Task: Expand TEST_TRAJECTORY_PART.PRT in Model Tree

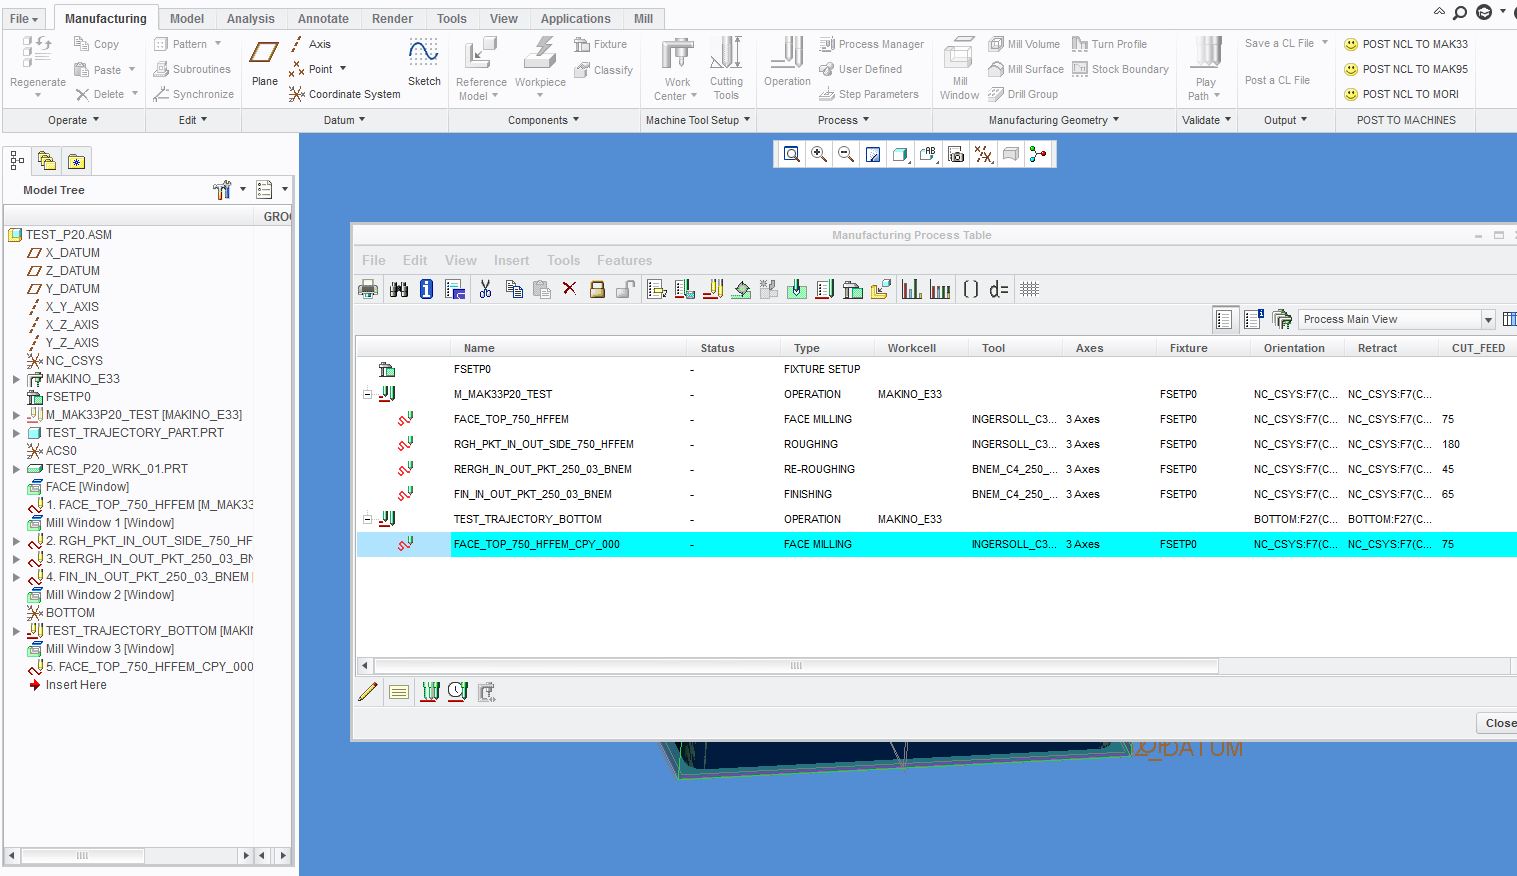Action: [x=16, y=433]
